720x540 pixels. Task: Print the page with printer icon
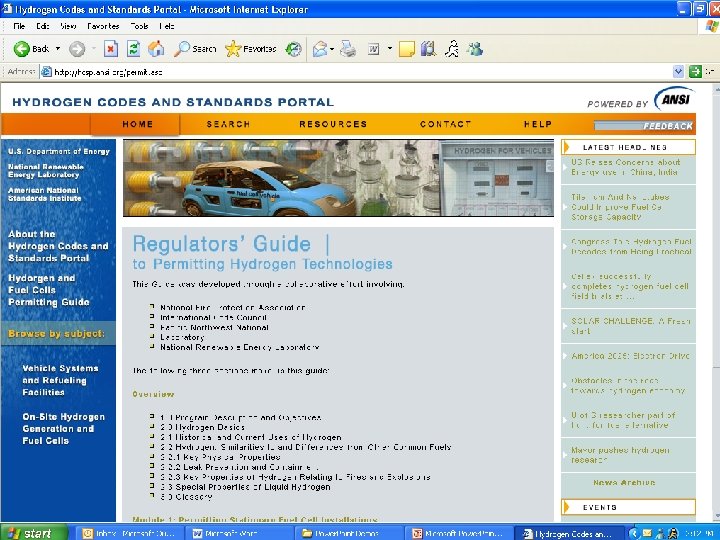click(x=348, y=49)
